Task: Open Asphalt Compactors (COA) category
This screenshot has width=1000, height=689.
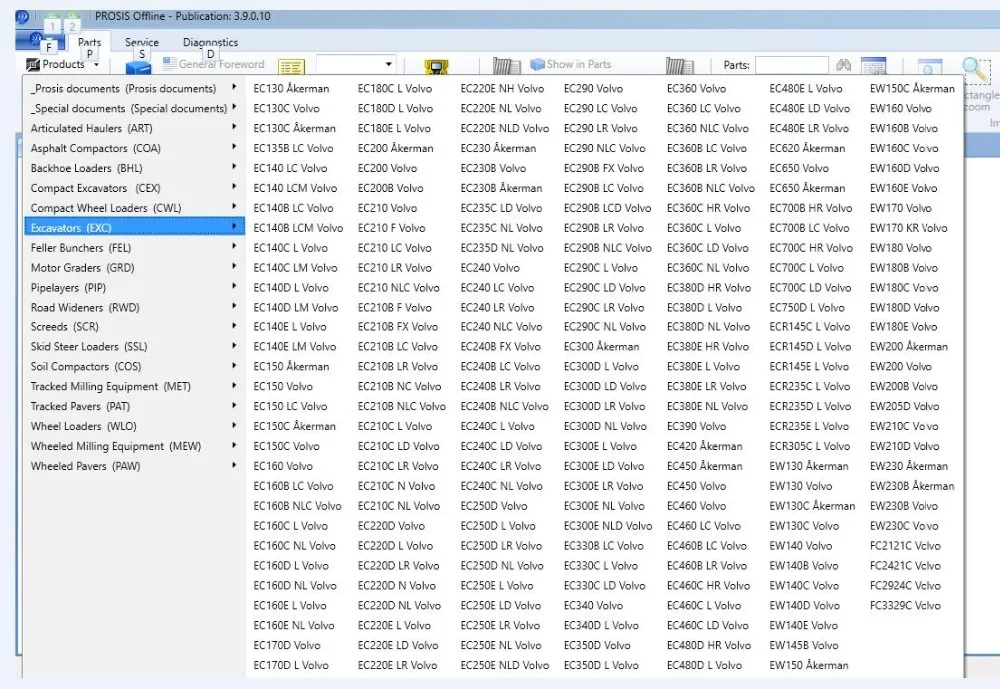Action: tap(135, 148)
